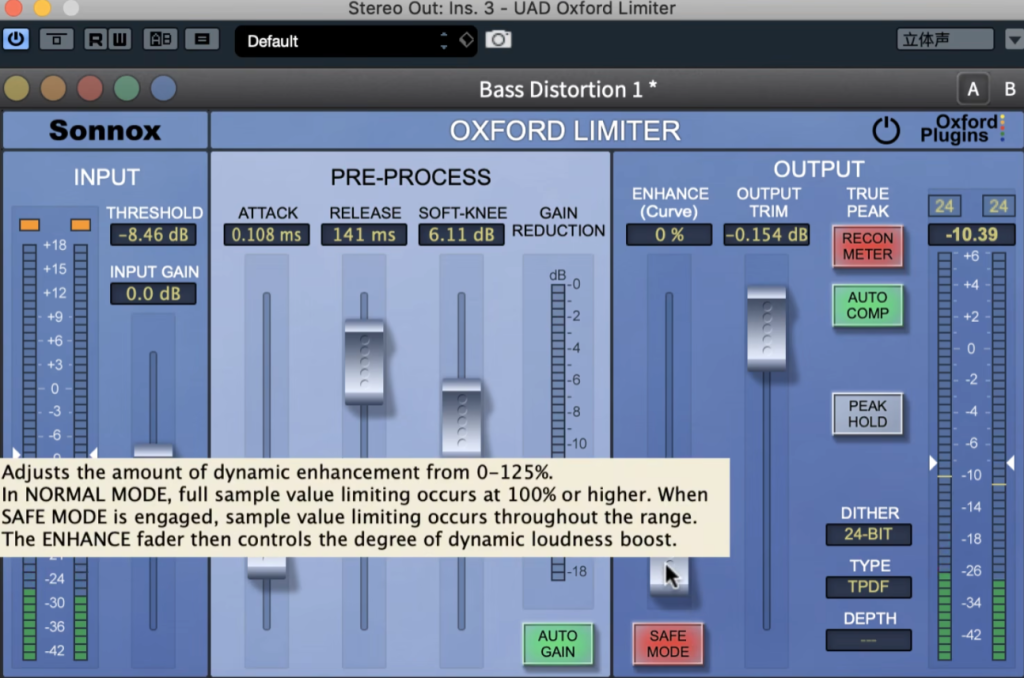Click the blue round button

point(163,89)
